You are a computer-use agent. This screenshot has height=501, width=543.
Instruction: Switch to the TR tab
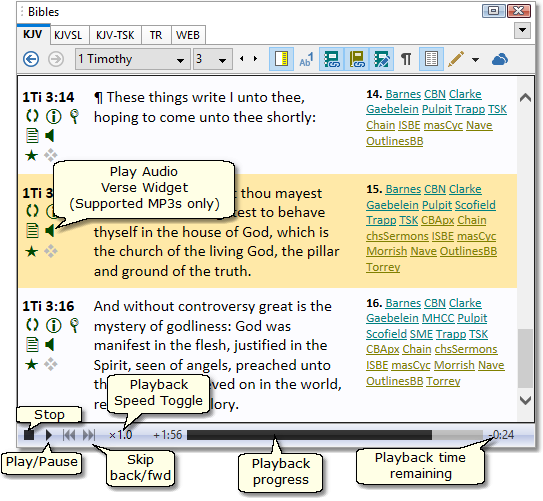tap(156, 35)
